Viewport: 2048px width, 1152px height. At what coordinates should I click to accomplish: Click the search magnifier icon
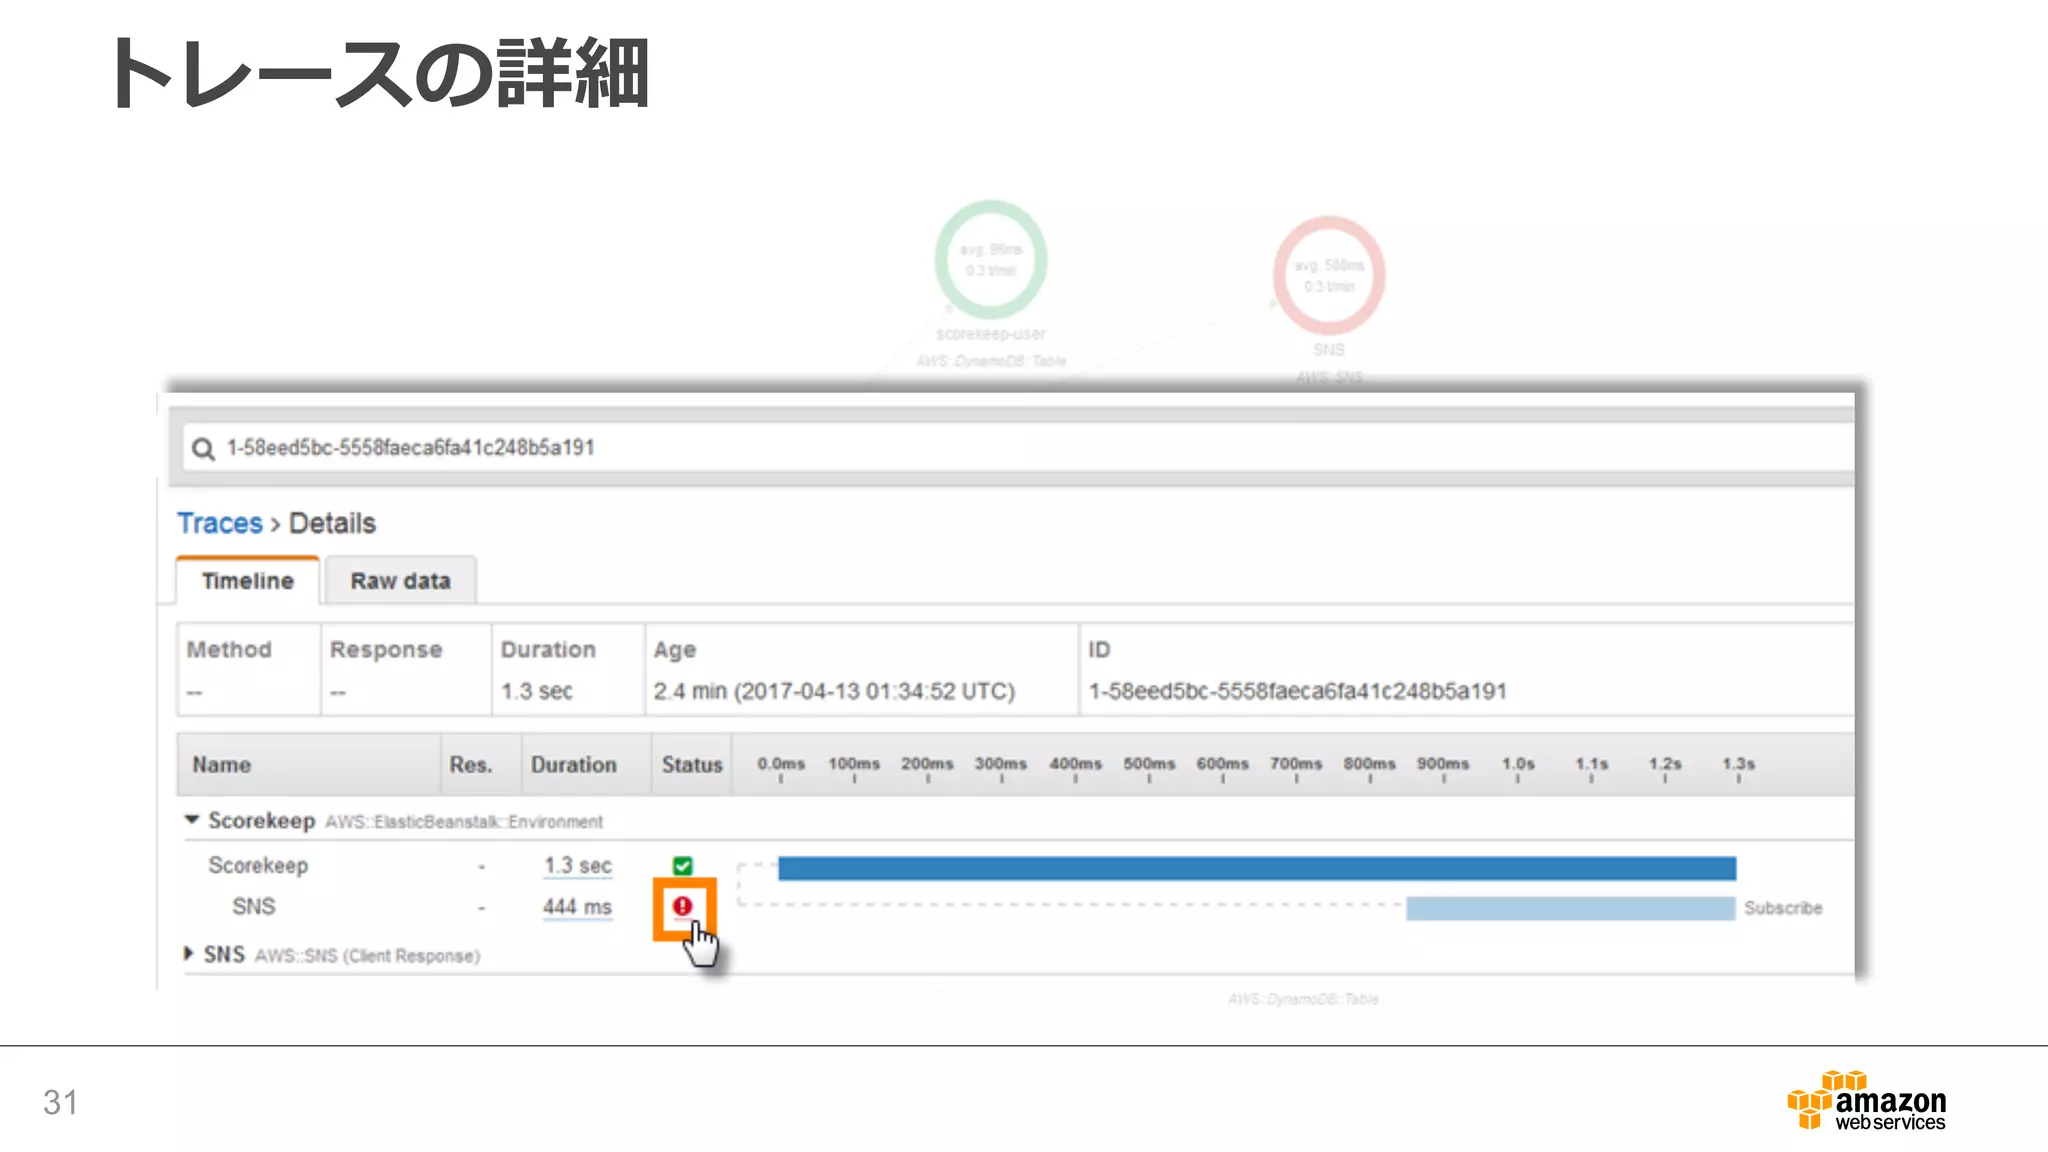click(203, 449)
